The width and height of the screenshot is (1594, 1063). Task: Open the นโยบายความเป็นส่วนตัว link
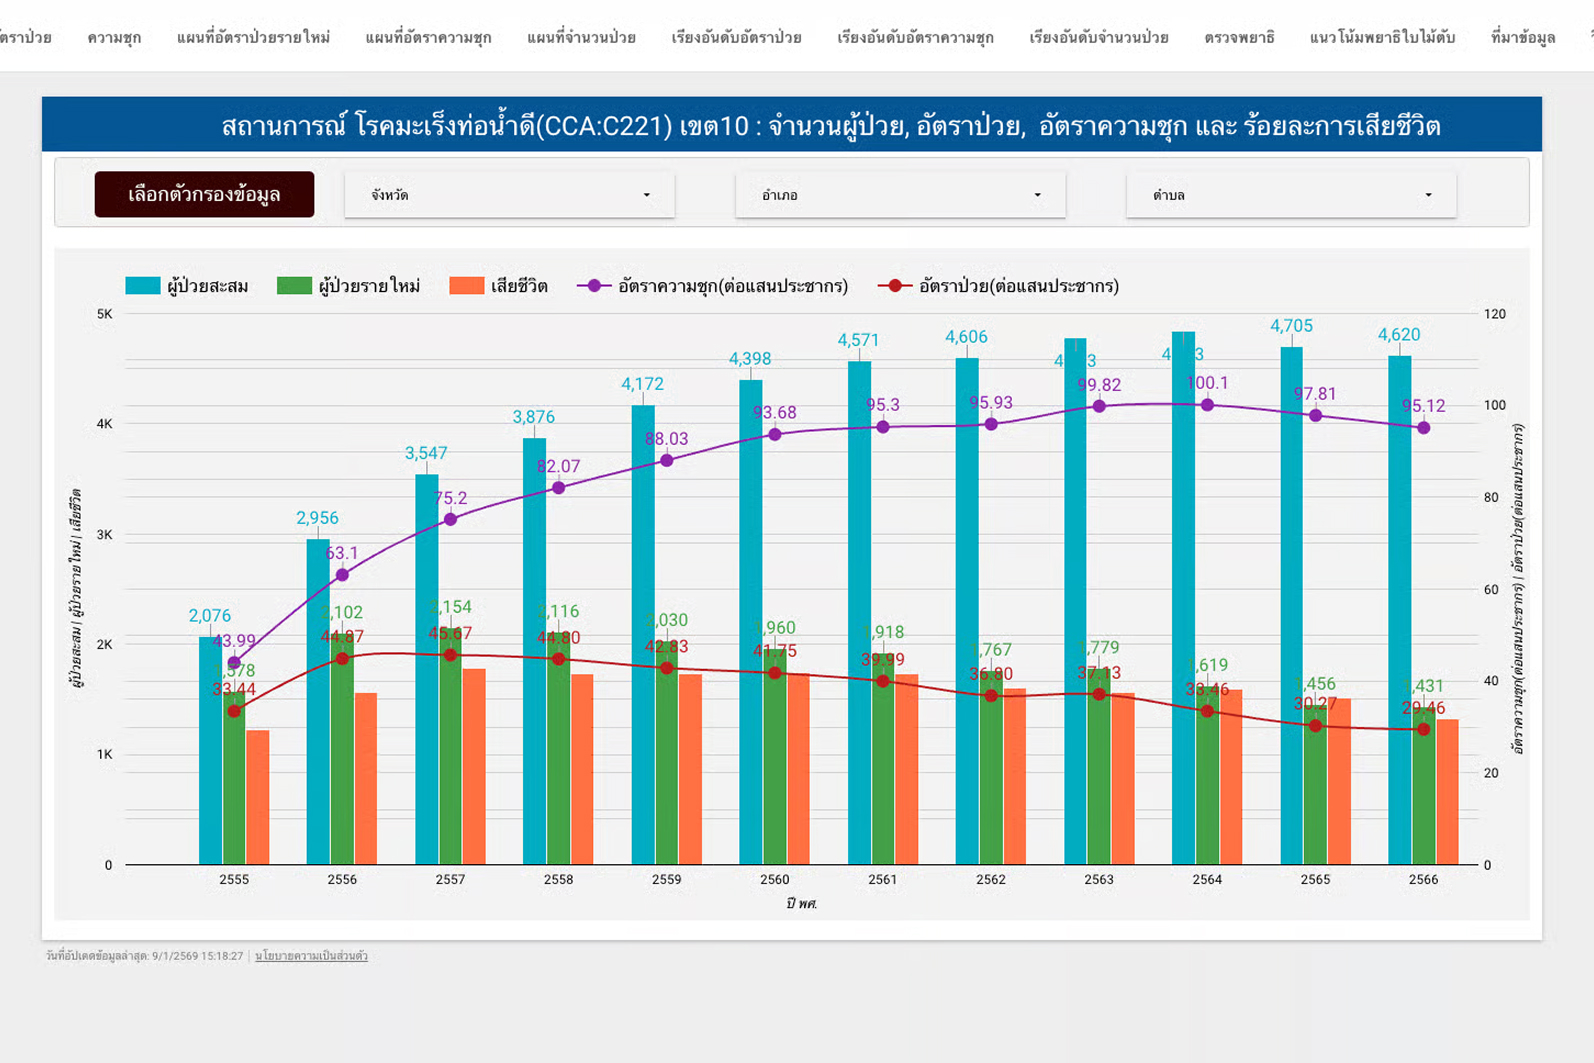(x=311, y=956)
